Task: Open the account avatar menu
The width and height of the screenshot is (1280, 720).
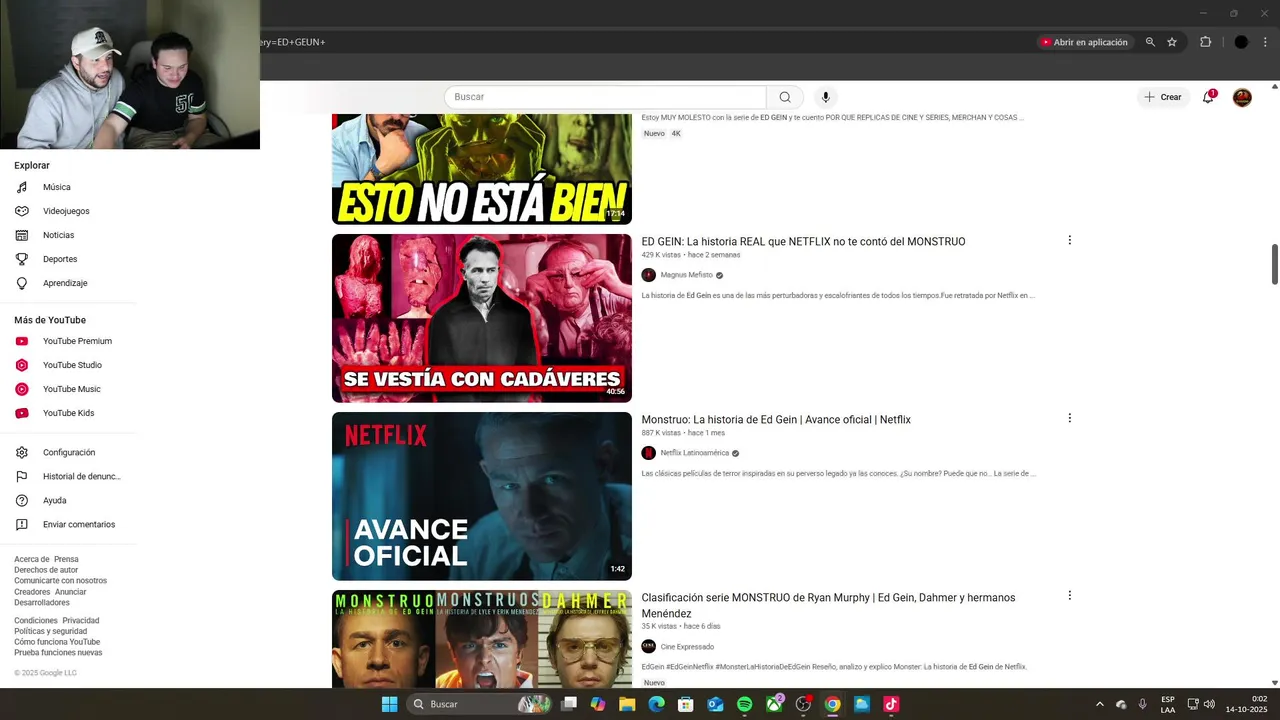Action: [1242, 97]
